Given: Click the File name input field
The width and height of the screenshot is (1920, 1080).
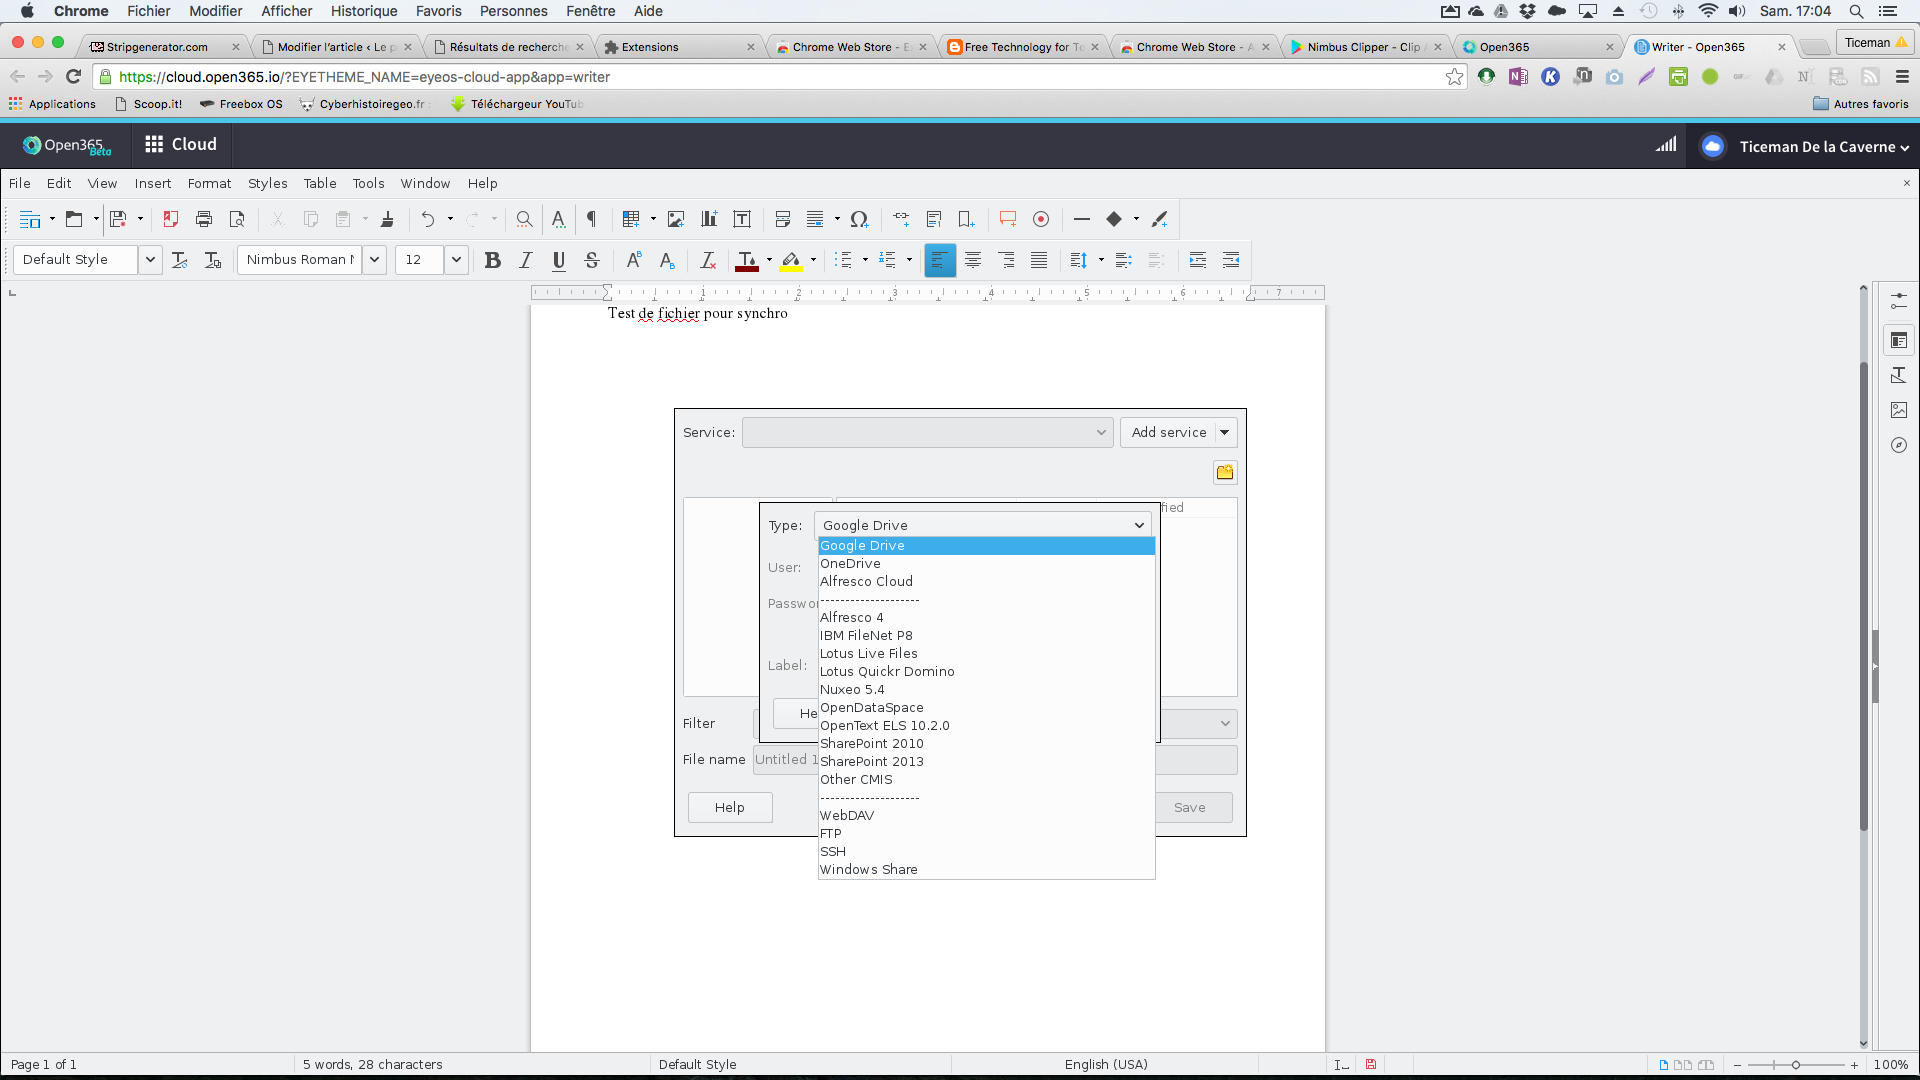Looking at the screenshot, I should coord(995,759).
